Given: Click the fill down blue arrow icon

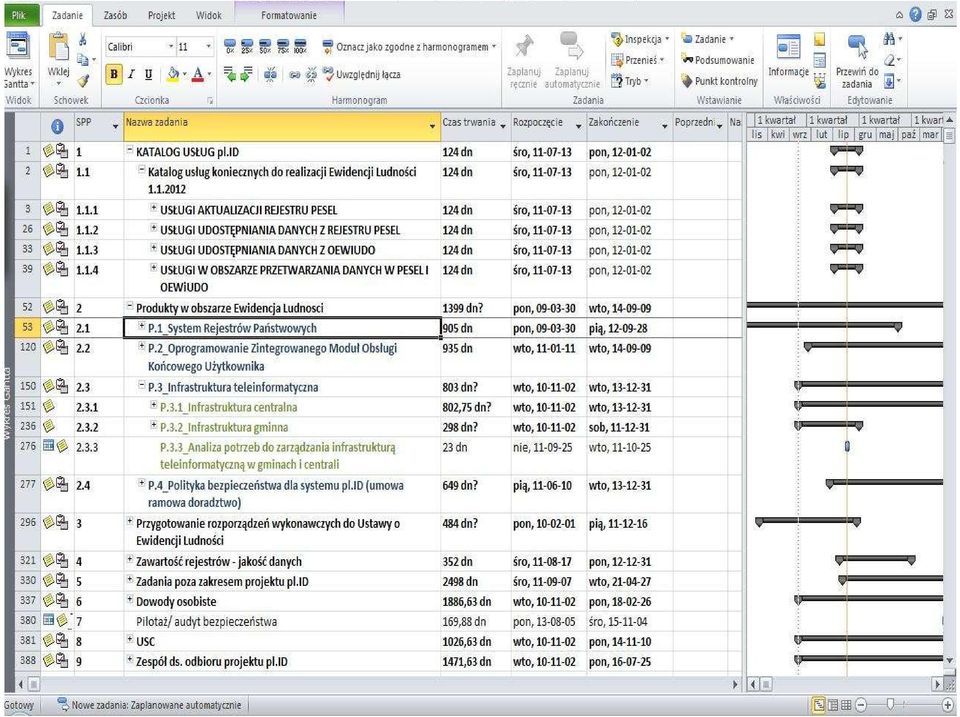Looking at the screenshot, I should 890,80.
